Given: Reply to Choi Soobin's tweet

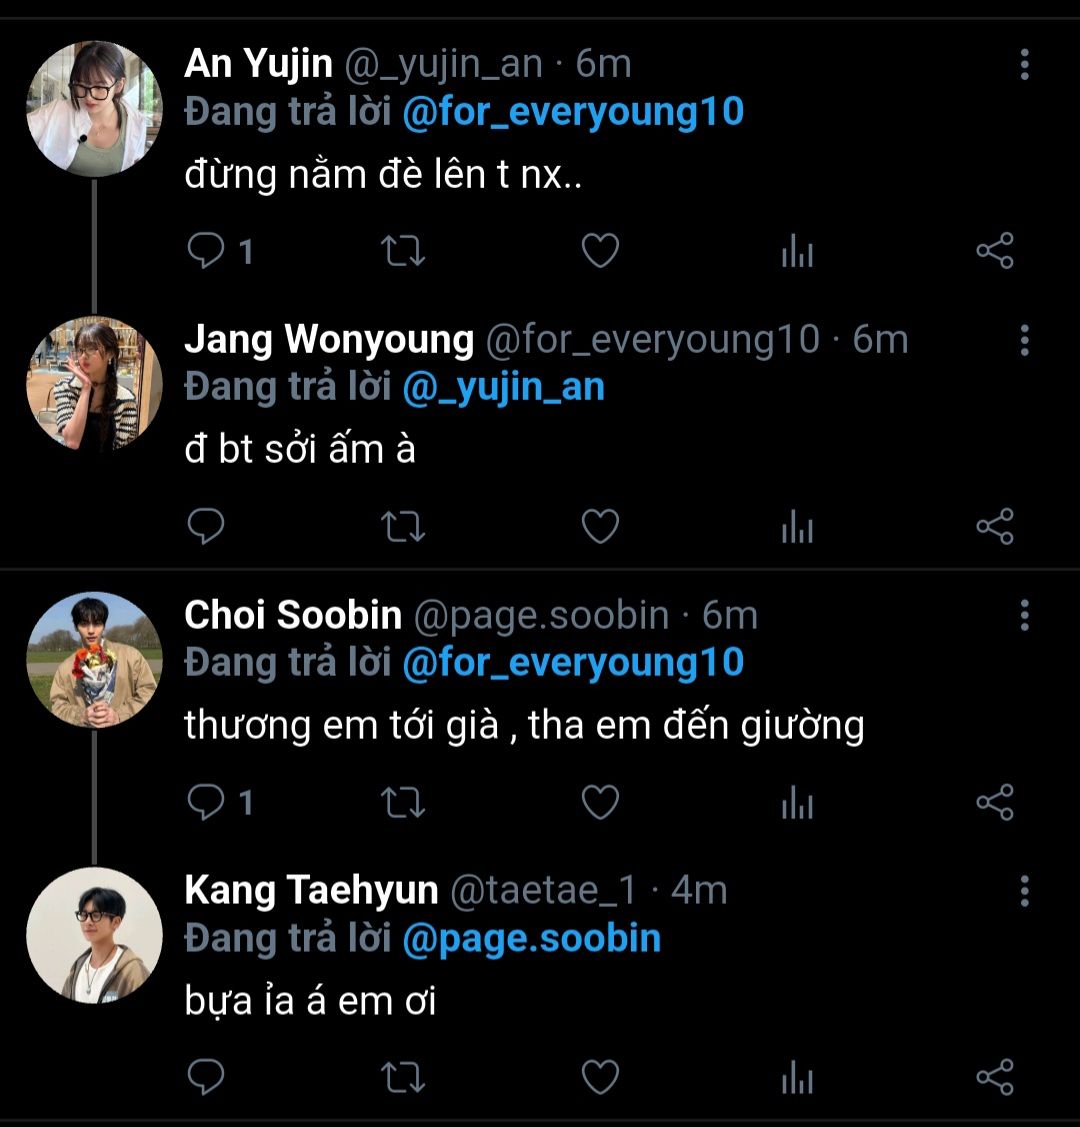Looking at the screenshot, I should 206,802.
